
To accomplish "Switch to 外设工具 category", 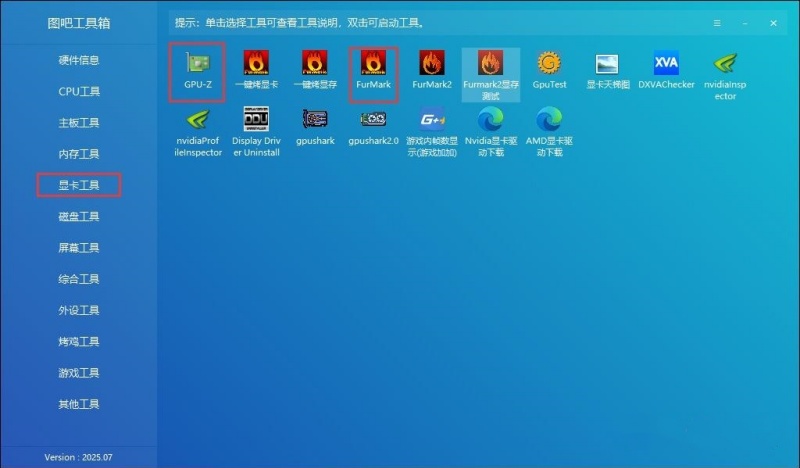I will click(x=79, y=310).
